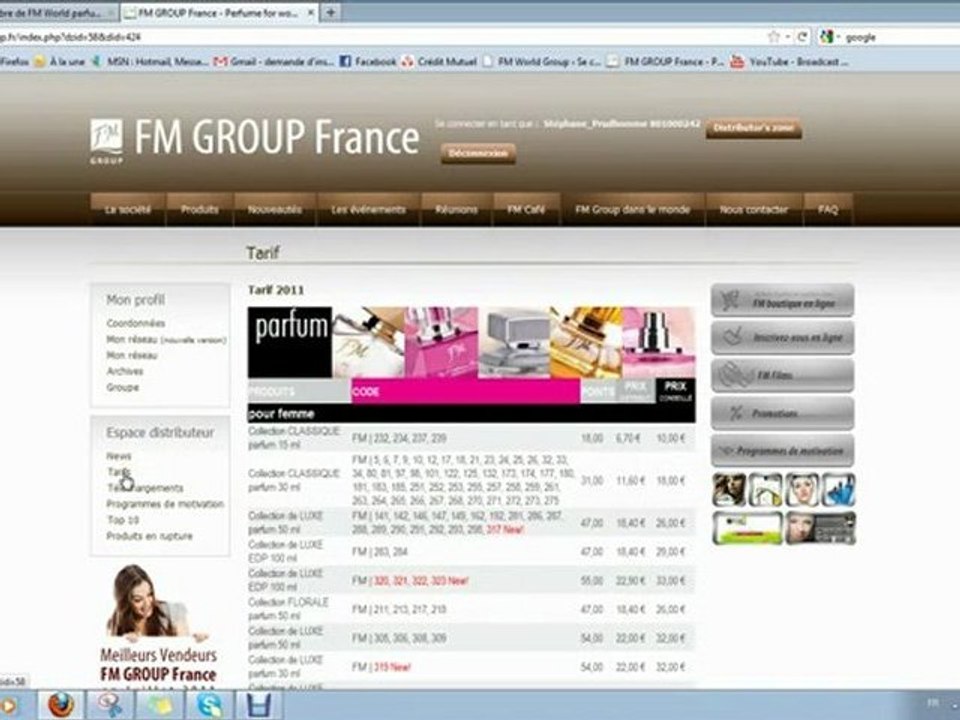Open the FM World Group bookmark

542,61
